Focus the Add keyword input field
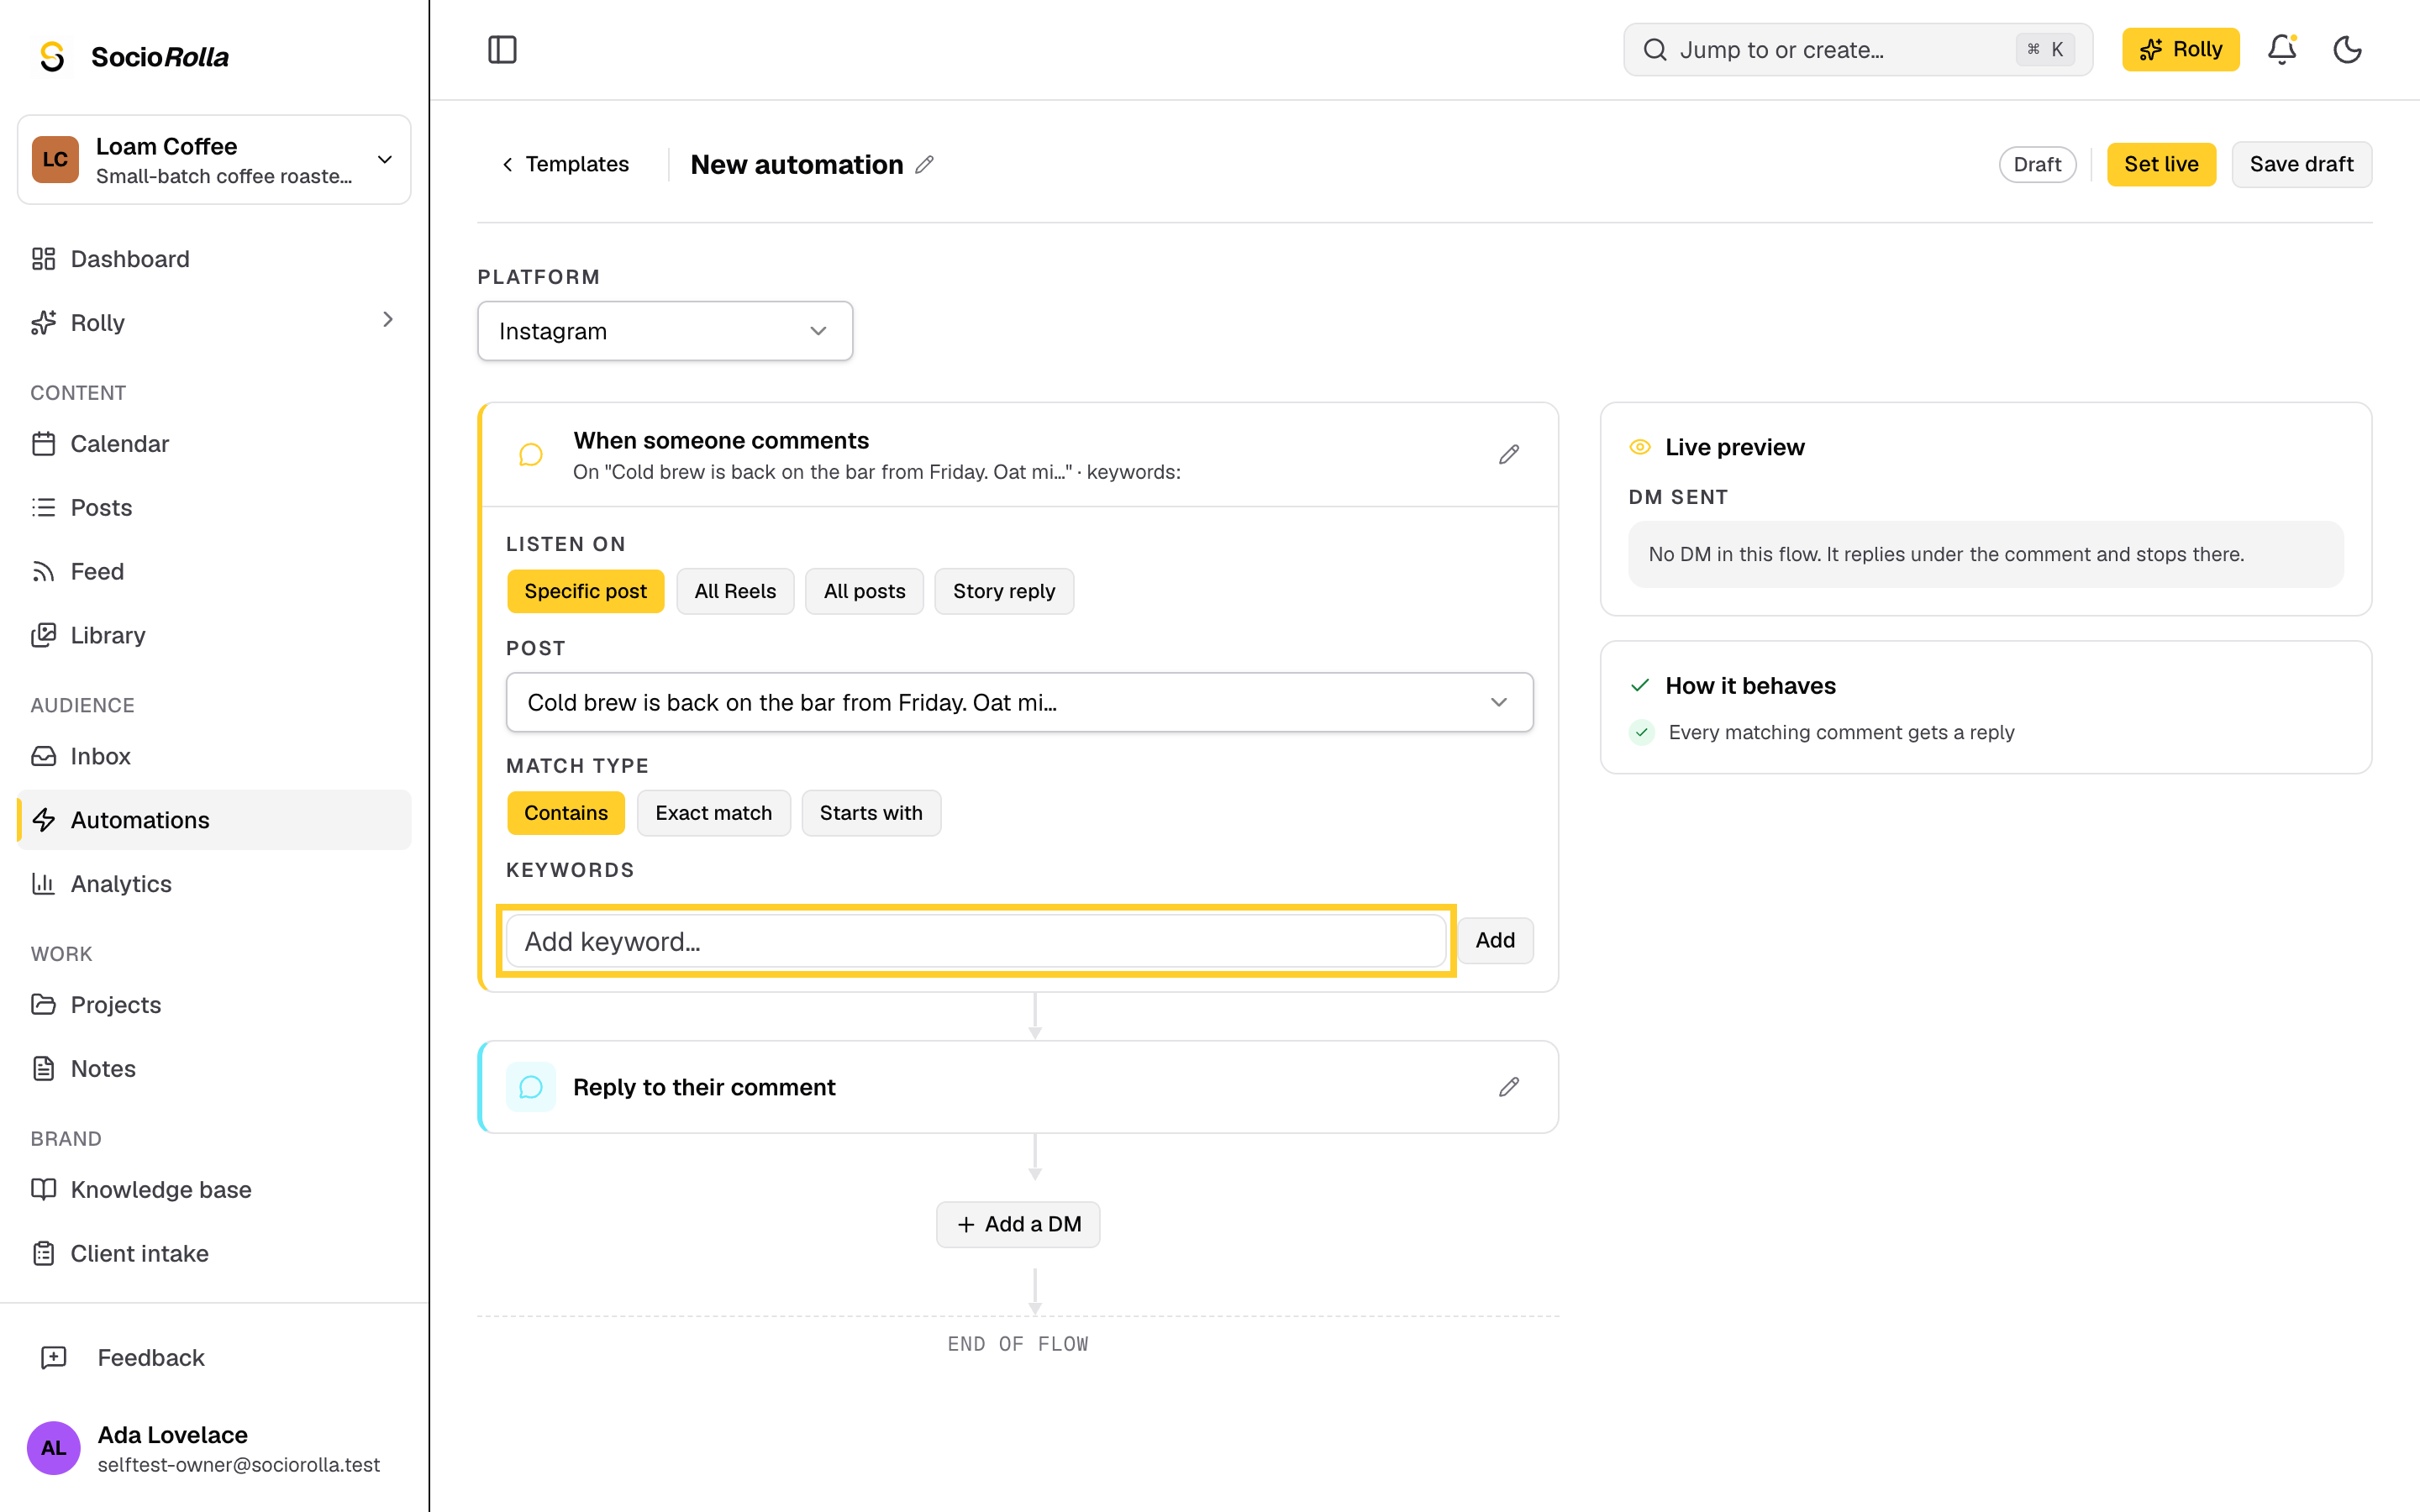This screenshot has height=1512, width=2420. tap(976, 941)
